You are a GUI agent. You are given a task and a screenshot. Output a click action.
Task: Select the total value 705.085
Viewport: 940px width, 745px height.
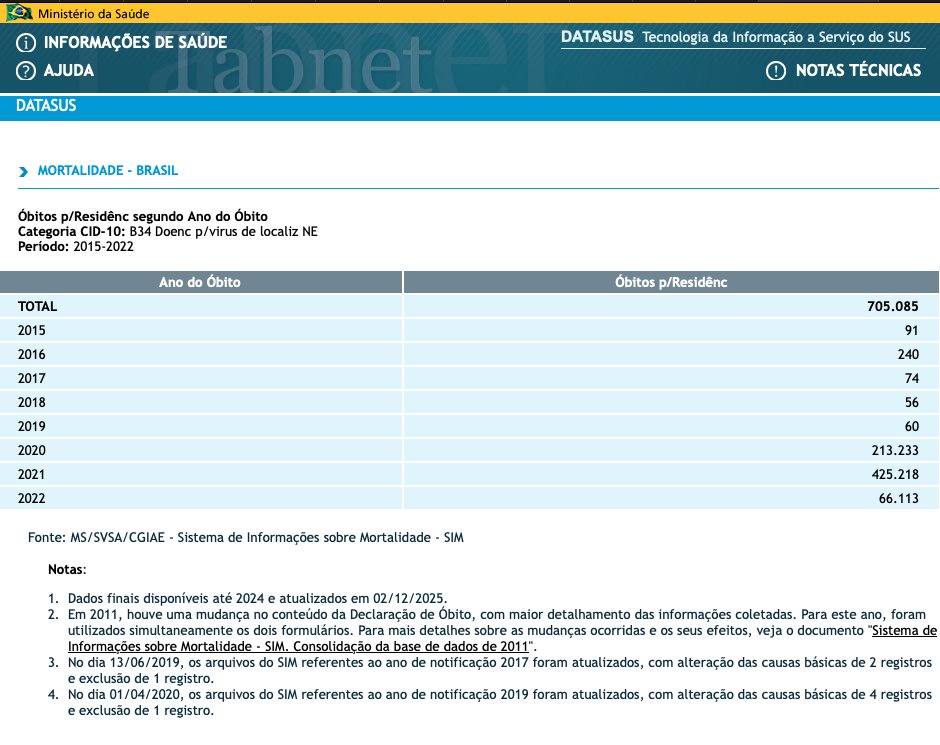click(x=893, y=306)
